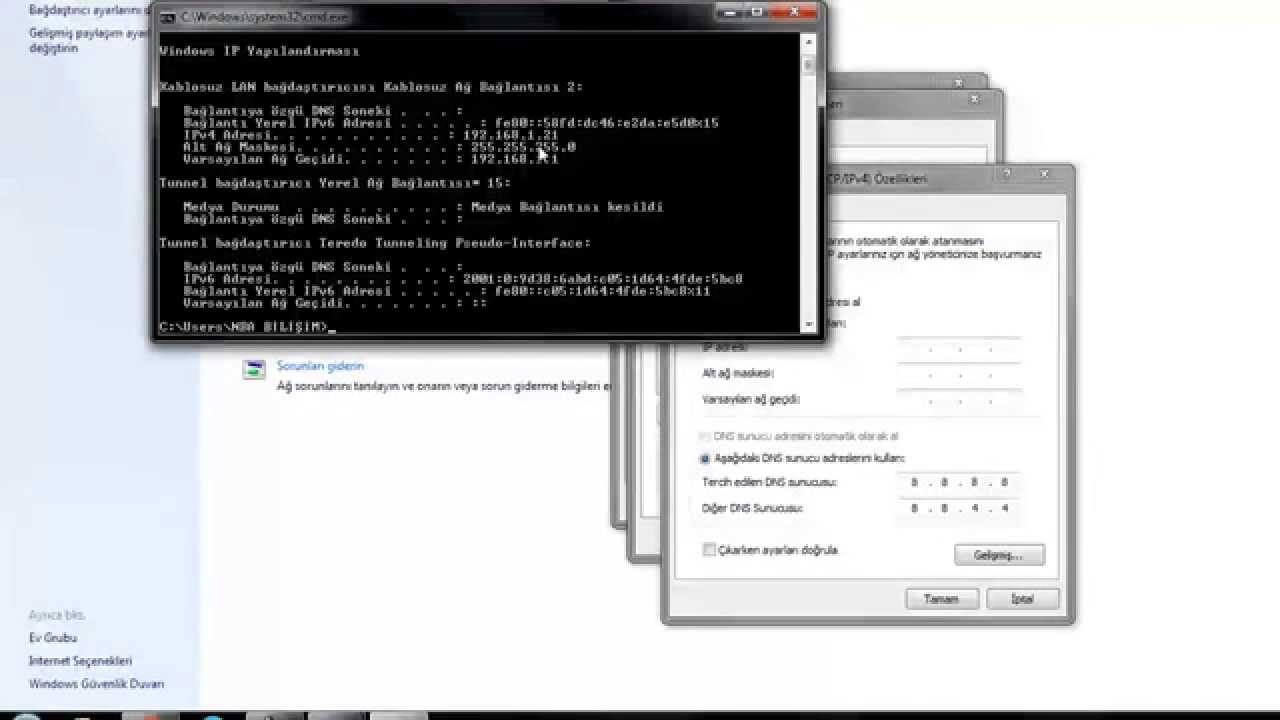Minimize the cmd.exe window
Viewport: 1280px width, 720px height.
point(731,12)
